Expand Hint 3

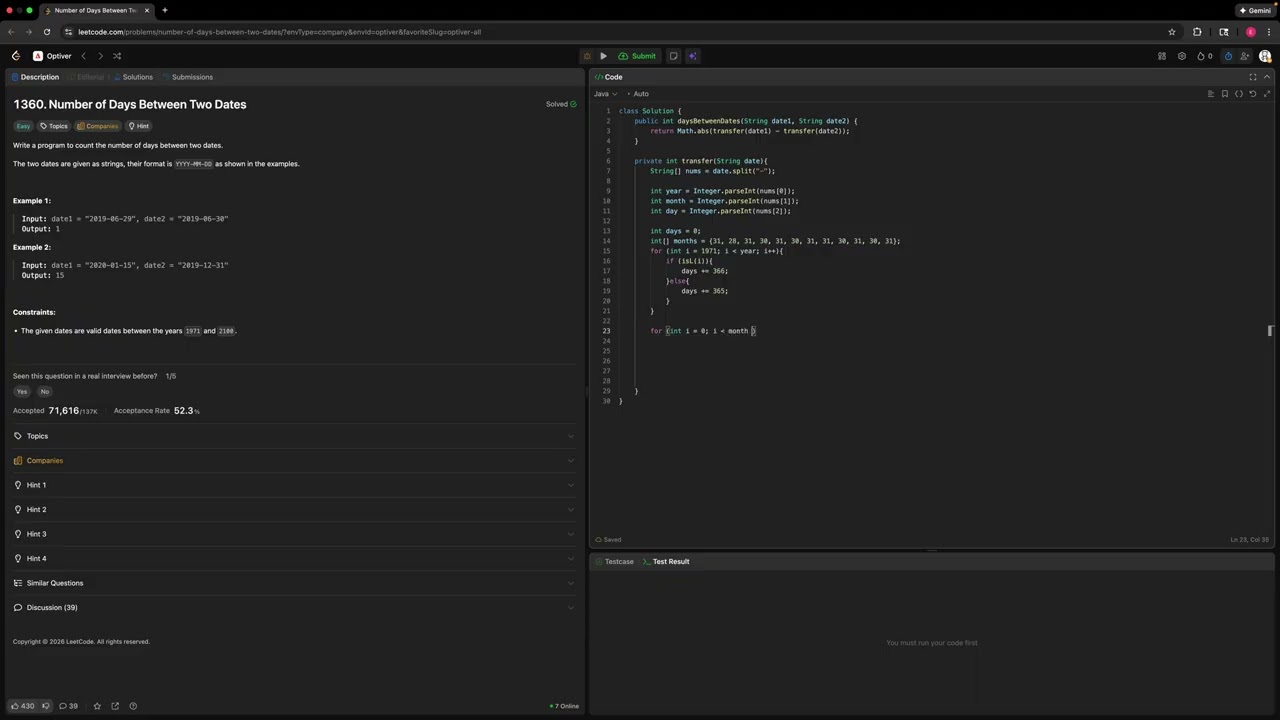point(294,534)
